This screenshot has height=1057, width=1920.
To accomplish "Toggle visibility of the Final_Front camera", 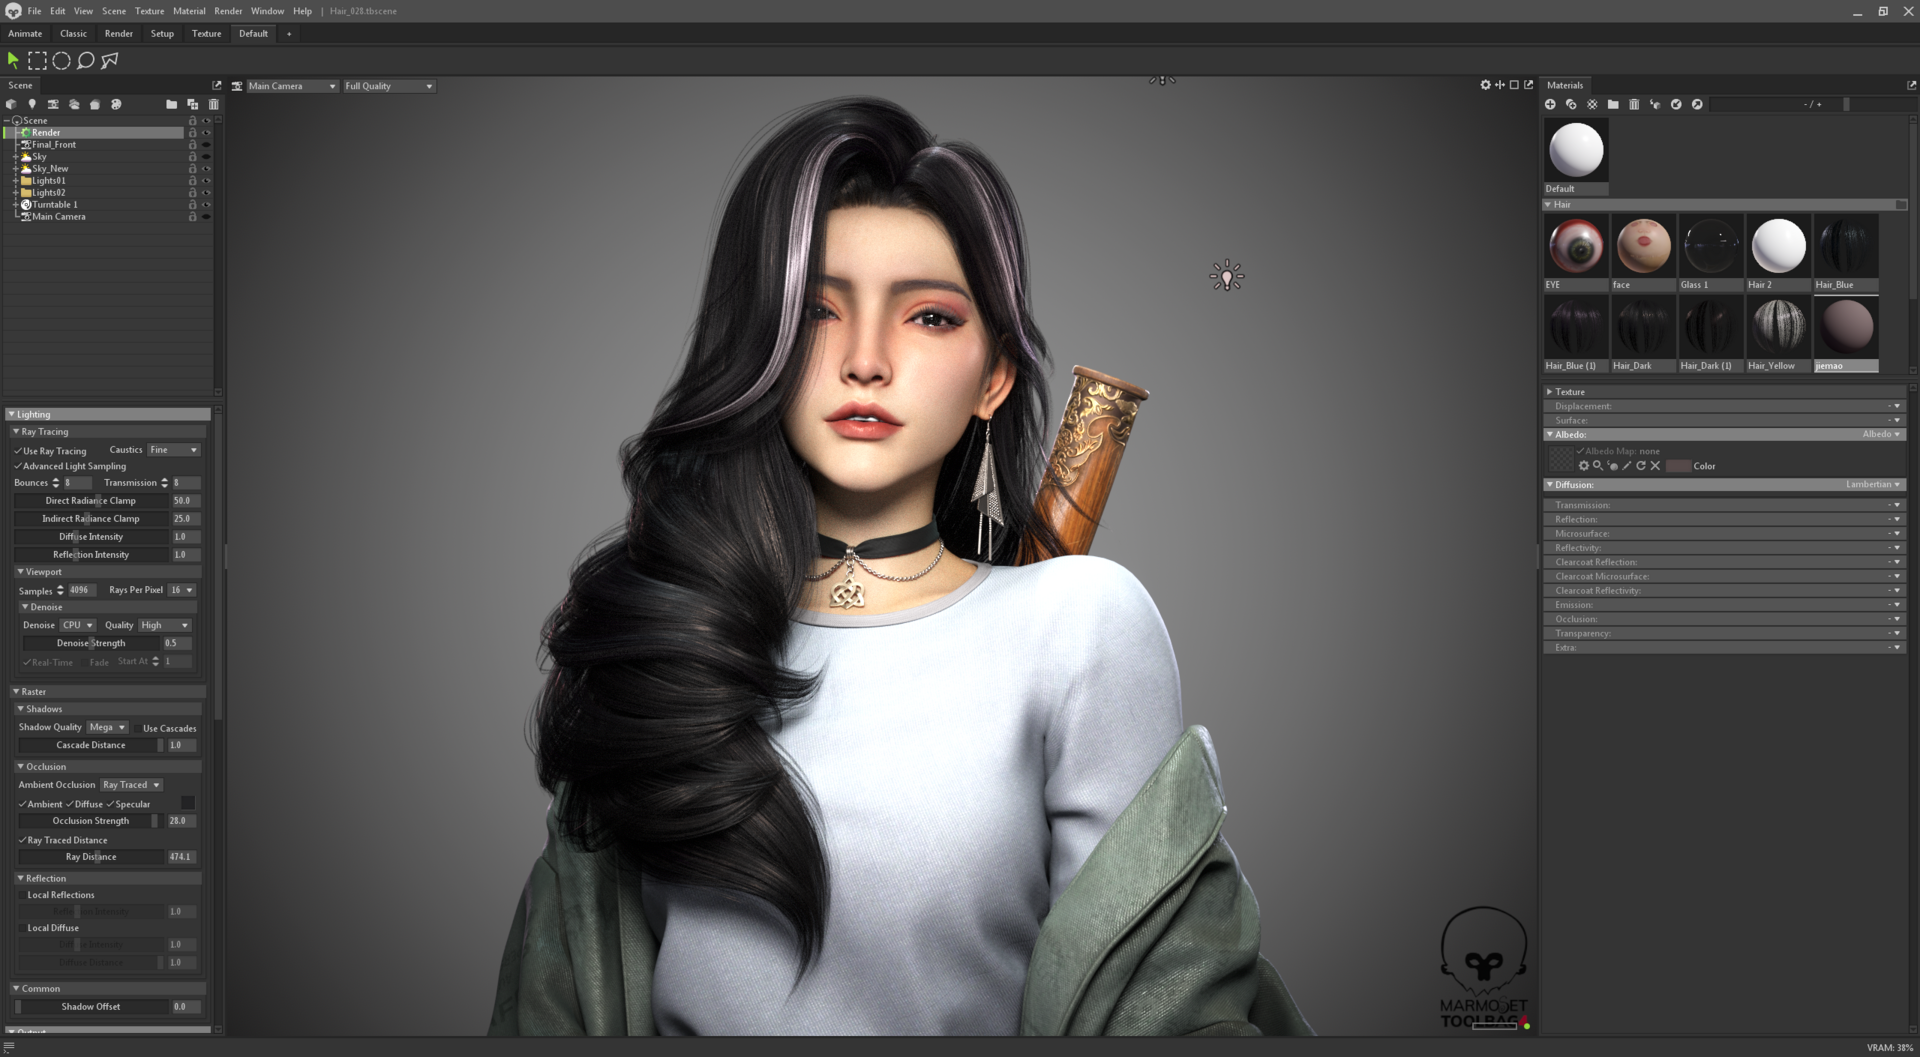I will click(205, 145).
